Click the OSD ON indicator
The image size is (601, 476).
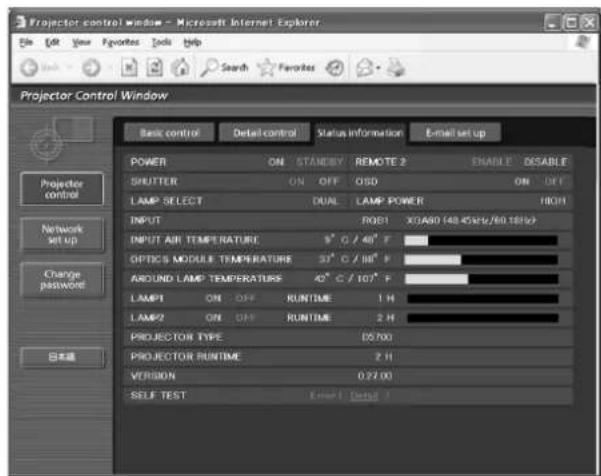tap(522, 182)
